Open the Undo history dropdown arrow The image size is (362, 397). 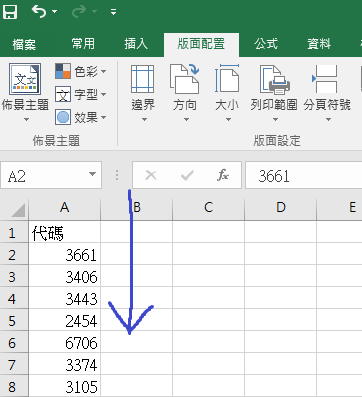[54, 12]
